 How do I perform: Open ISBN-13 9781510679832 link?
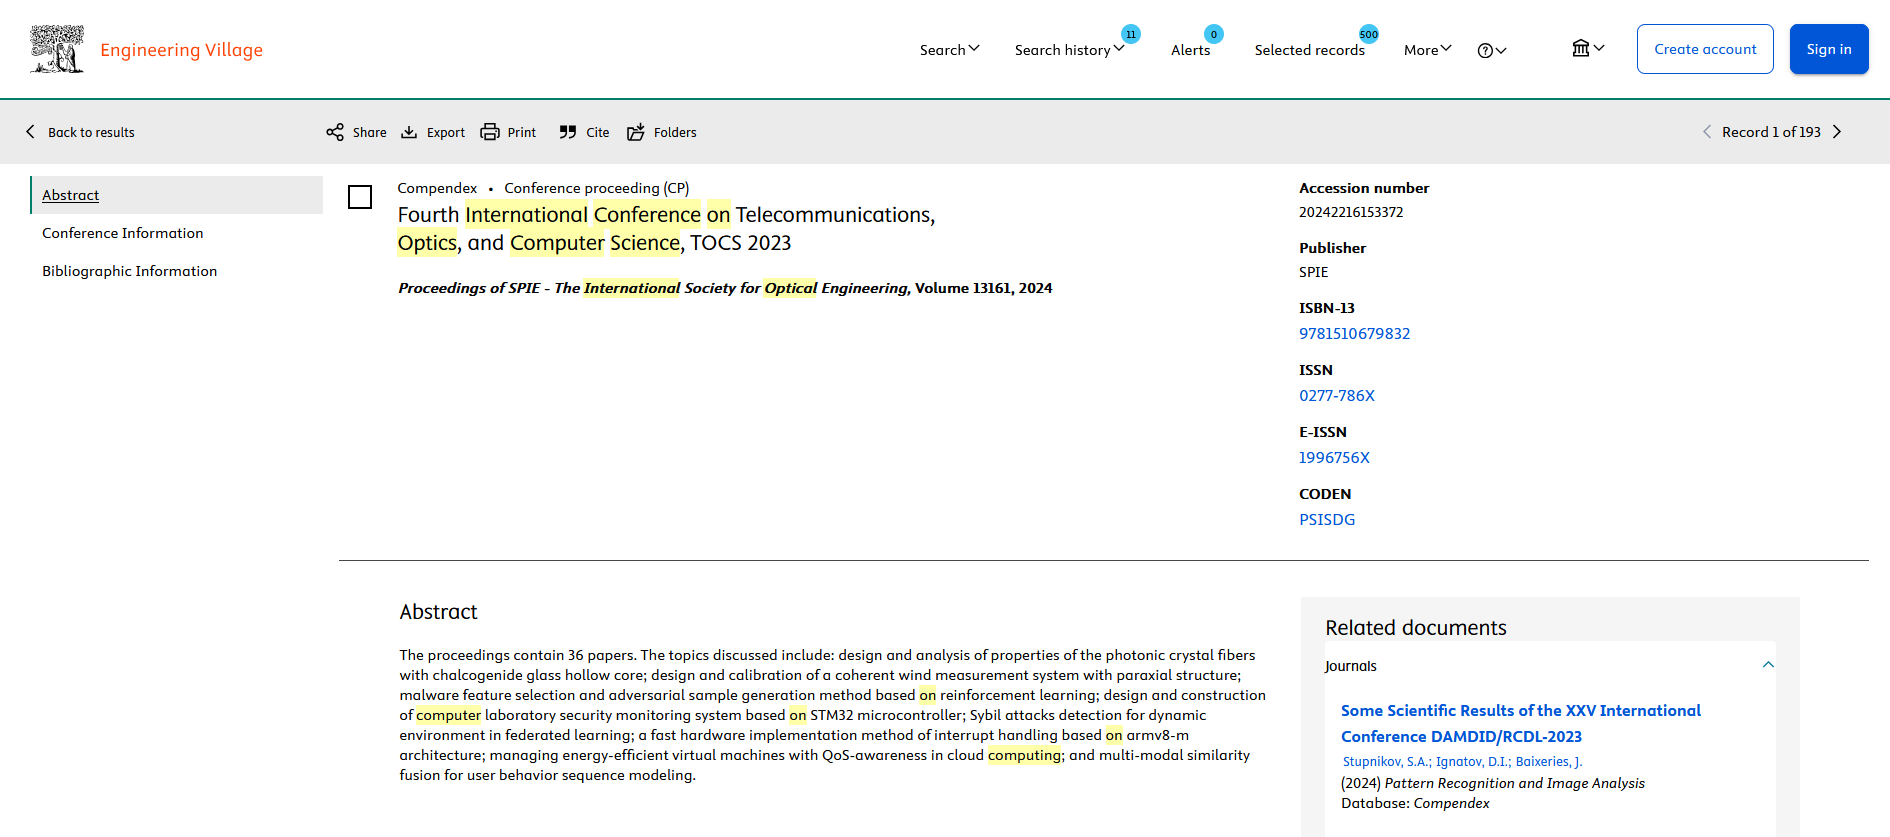1354,334
